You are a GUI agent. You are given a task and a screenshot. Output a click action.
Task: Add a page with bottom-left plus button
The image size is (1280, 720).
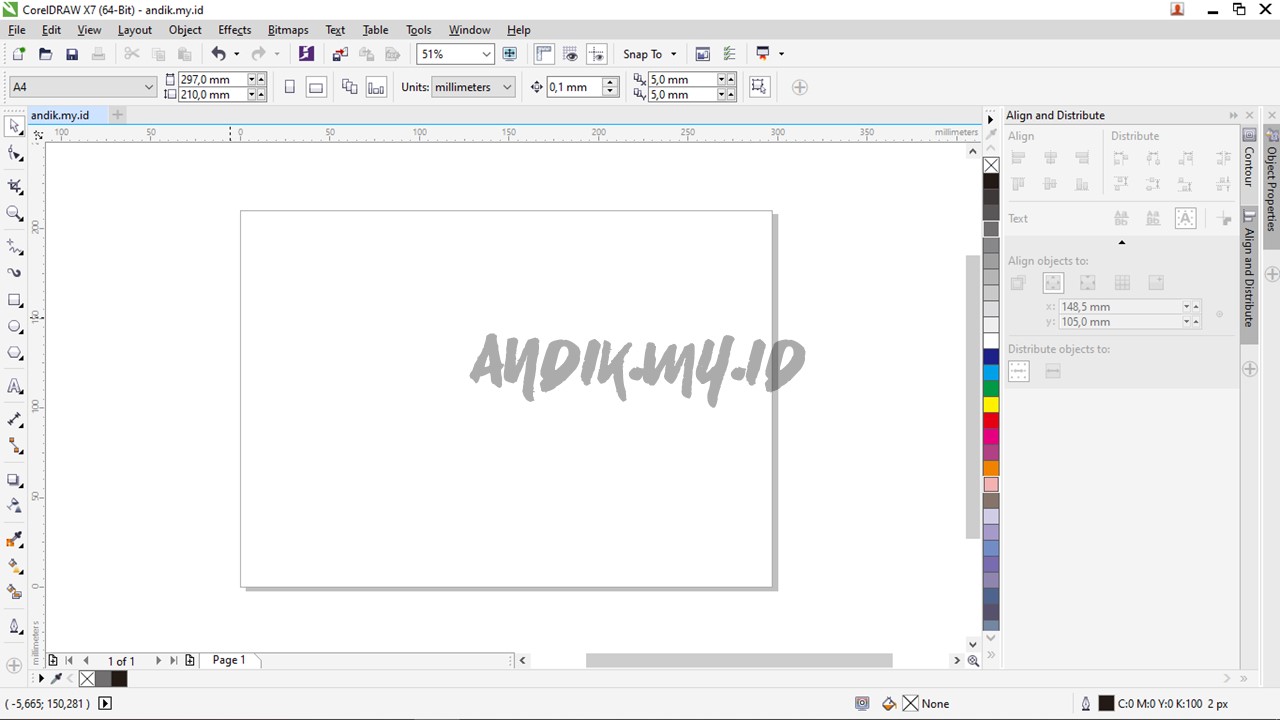coord(53,660)
